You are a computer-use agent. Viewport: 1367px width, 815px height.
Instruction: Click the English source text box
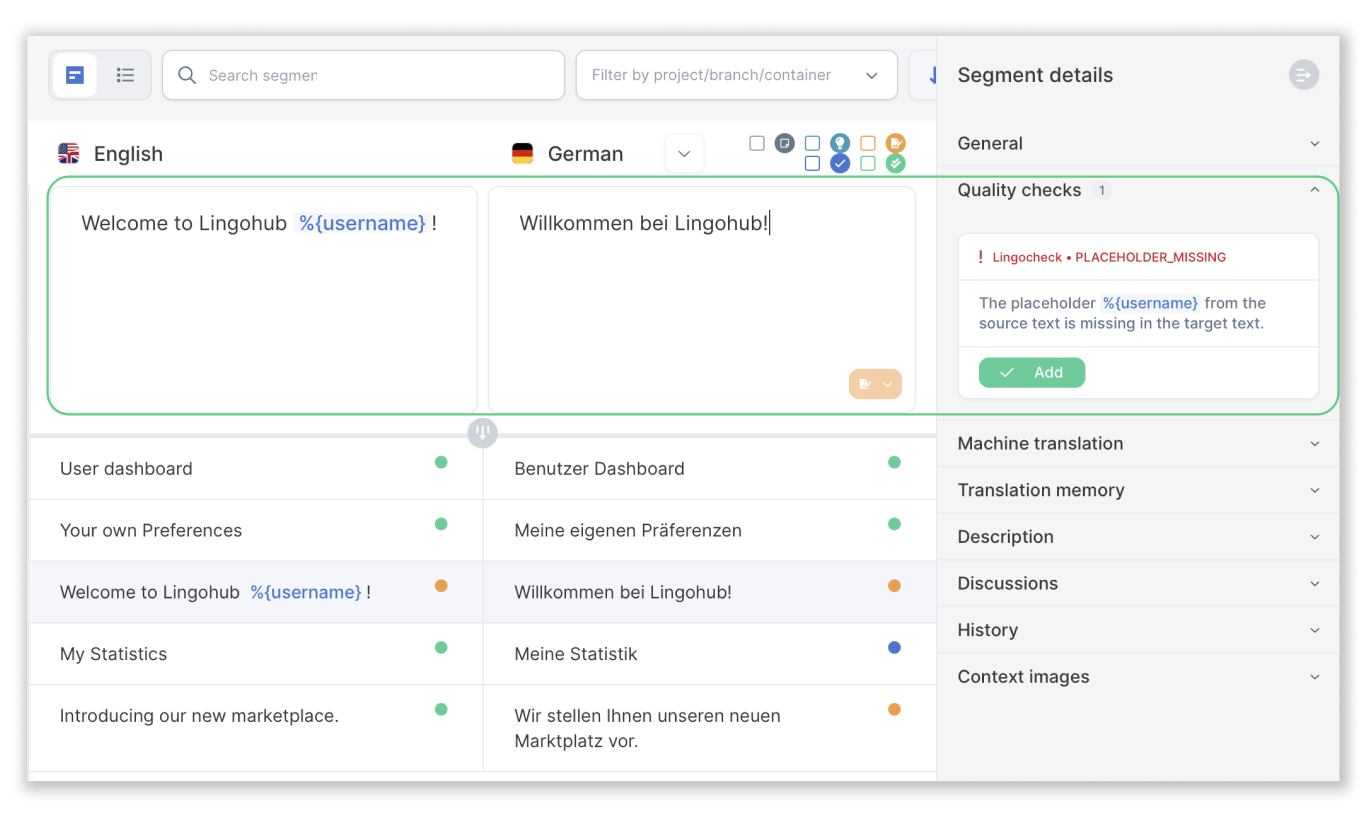[x=263, y=299]
